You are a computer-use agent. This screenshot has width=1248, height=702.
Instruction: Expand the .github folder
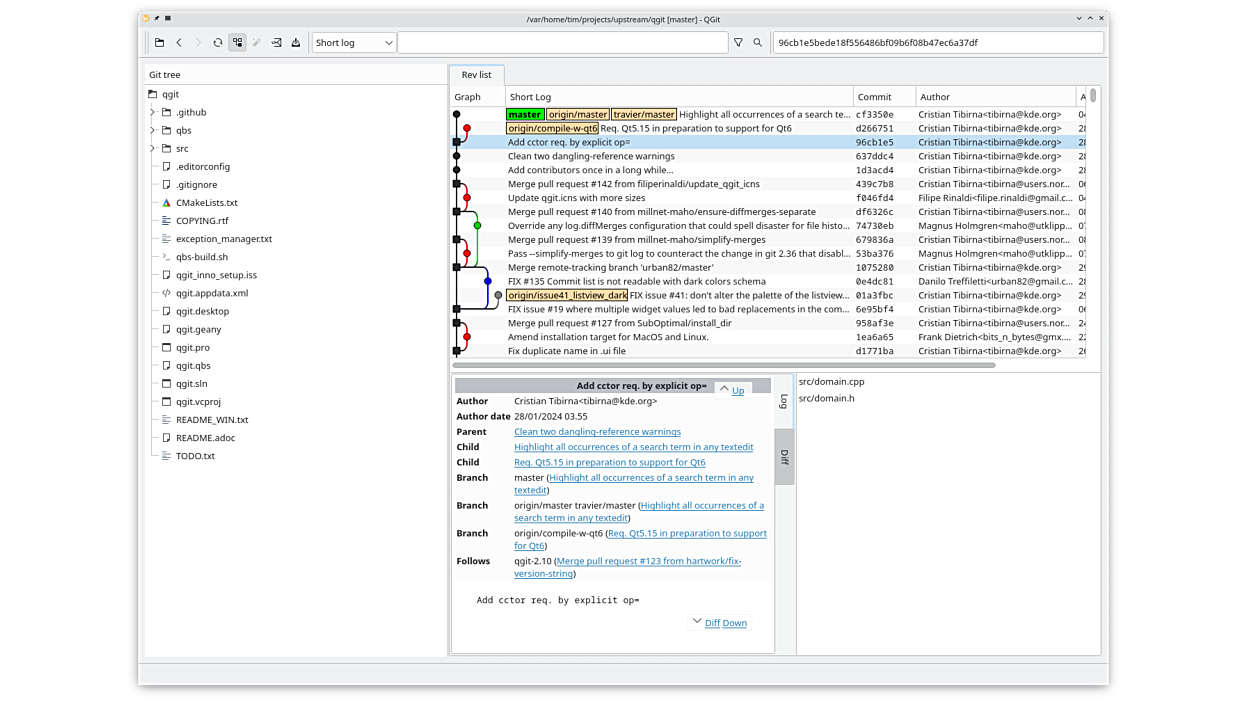click(153, 113)
